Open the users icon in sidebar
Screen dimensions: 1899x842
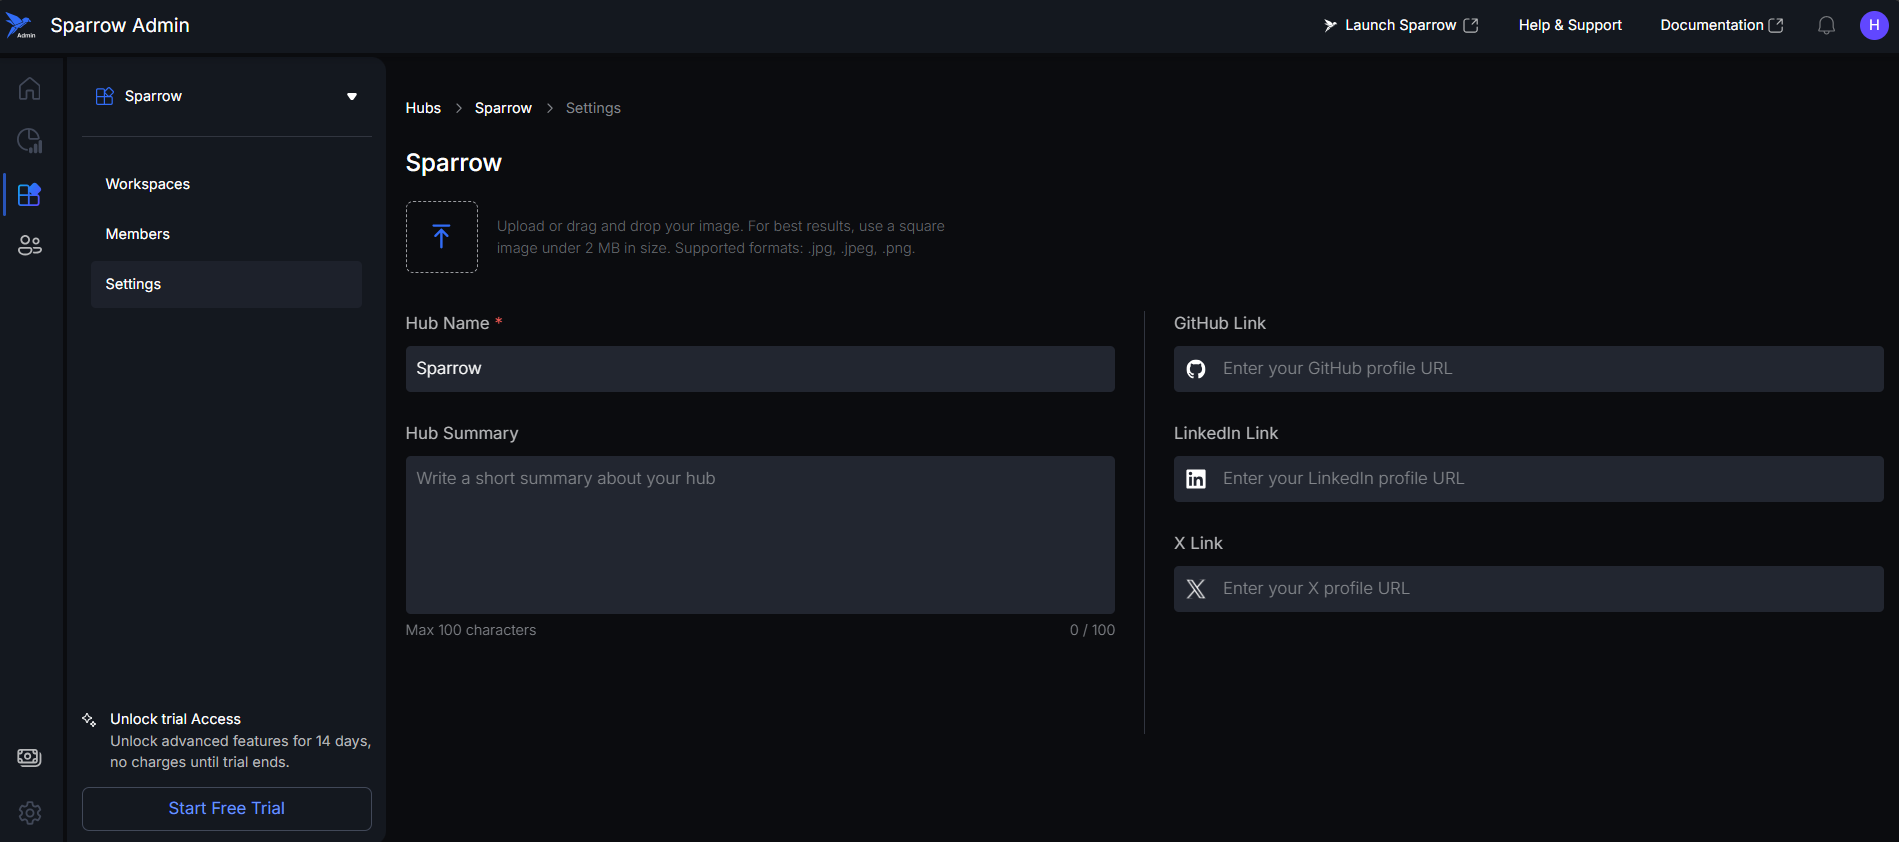[x=30, y=245]
